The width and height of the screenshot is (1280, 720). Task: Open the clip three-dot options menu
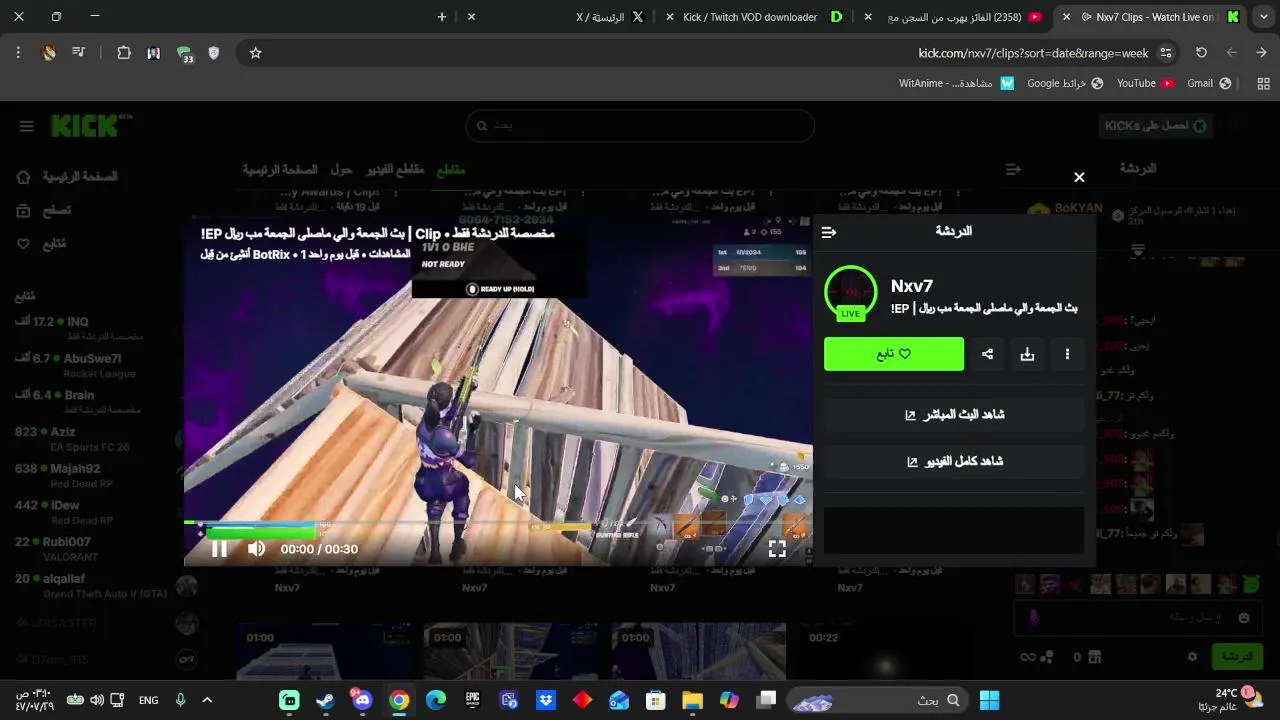1067,354
